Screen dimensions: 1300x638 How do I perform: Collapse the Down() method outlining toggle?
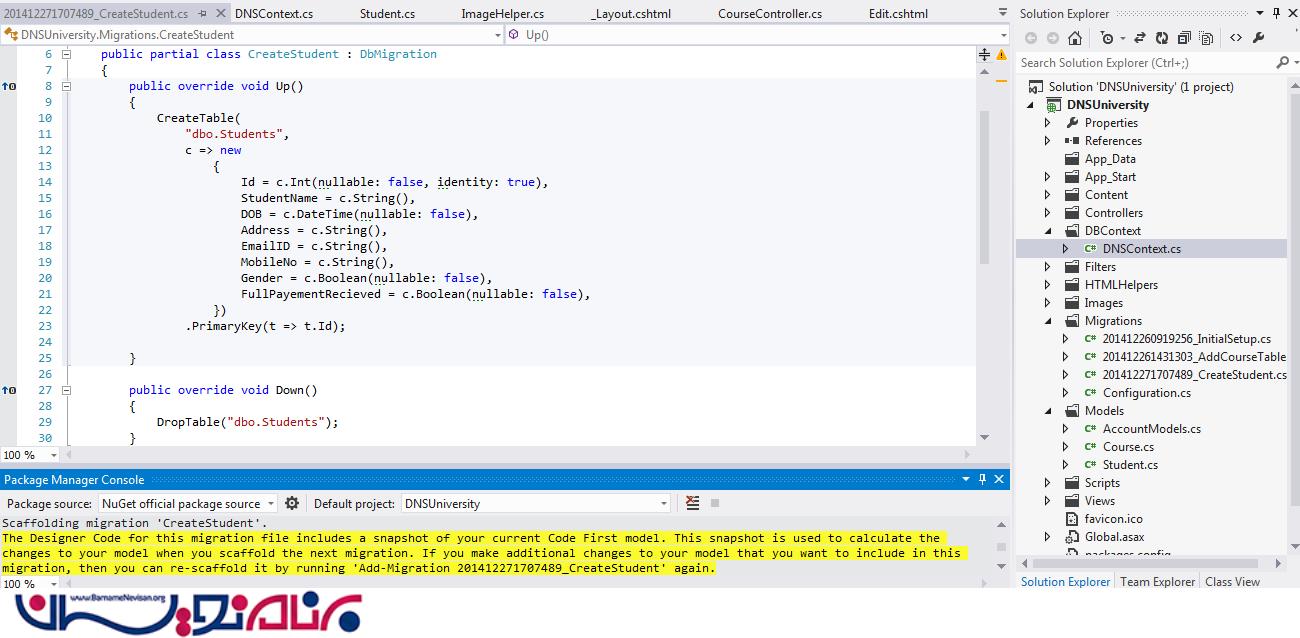(67, 390)
